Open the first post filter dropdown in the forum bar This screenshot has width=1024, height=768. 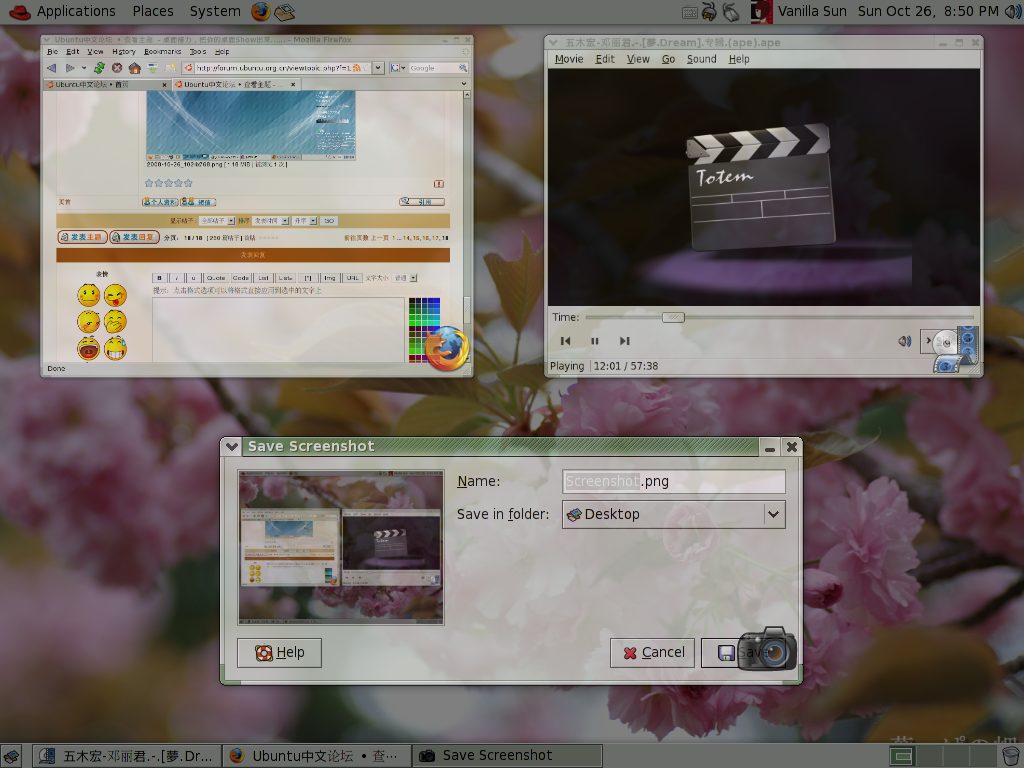[217, 221]
